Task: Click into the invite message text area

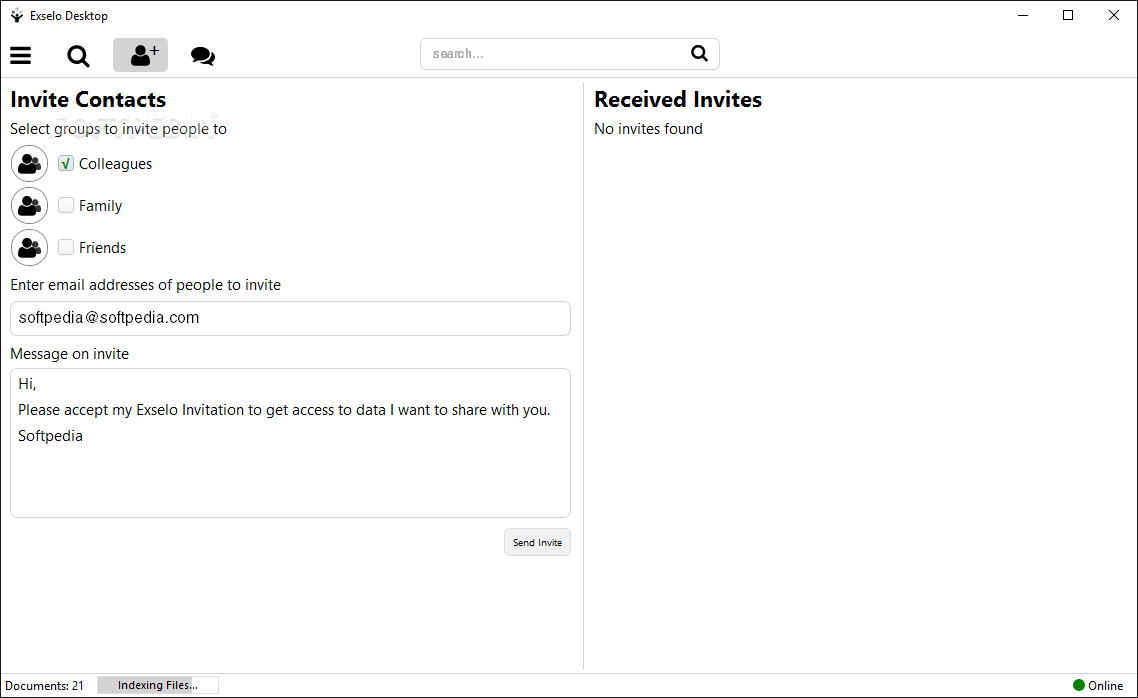Action: click(290, 443)
